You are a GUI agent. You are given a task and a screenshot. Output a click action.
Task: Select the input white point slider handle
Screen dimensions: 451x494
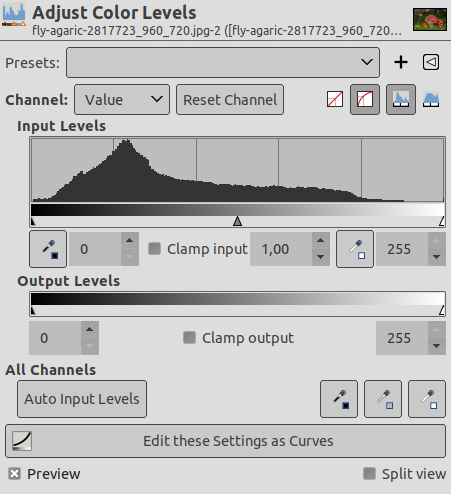pyautogui.click(x=442, y=221)
